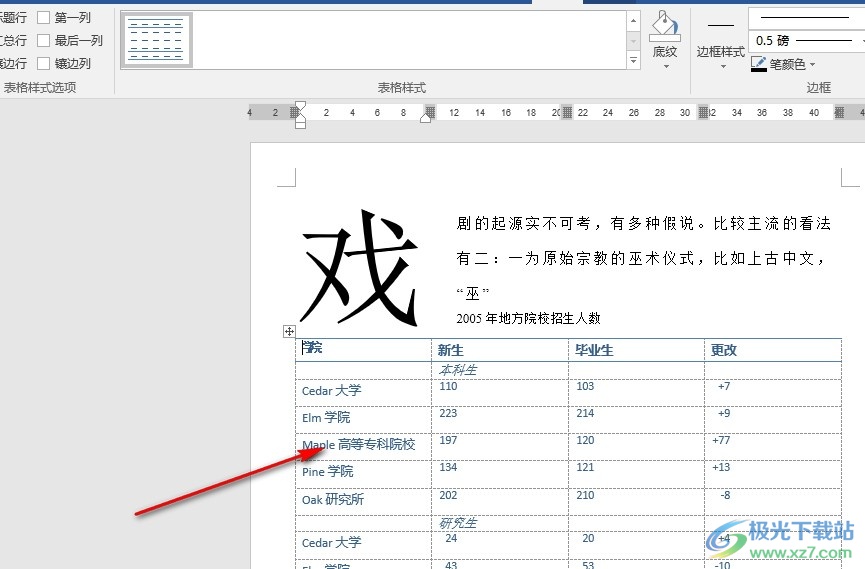Viewport: 865px width, 569px height.
Task: Click the +13 change cell
Action: (773, 475)
